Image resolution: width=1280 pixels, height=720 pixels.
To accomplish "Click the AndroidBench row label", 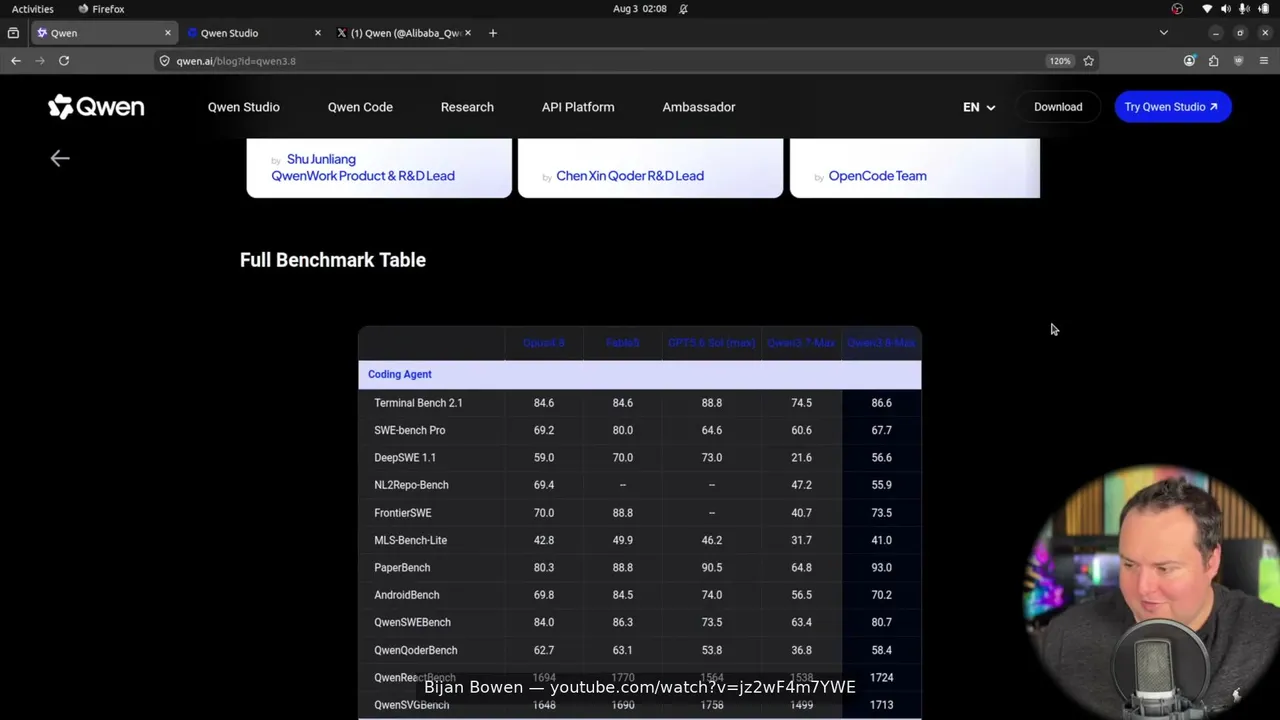I will pos(407,595).
